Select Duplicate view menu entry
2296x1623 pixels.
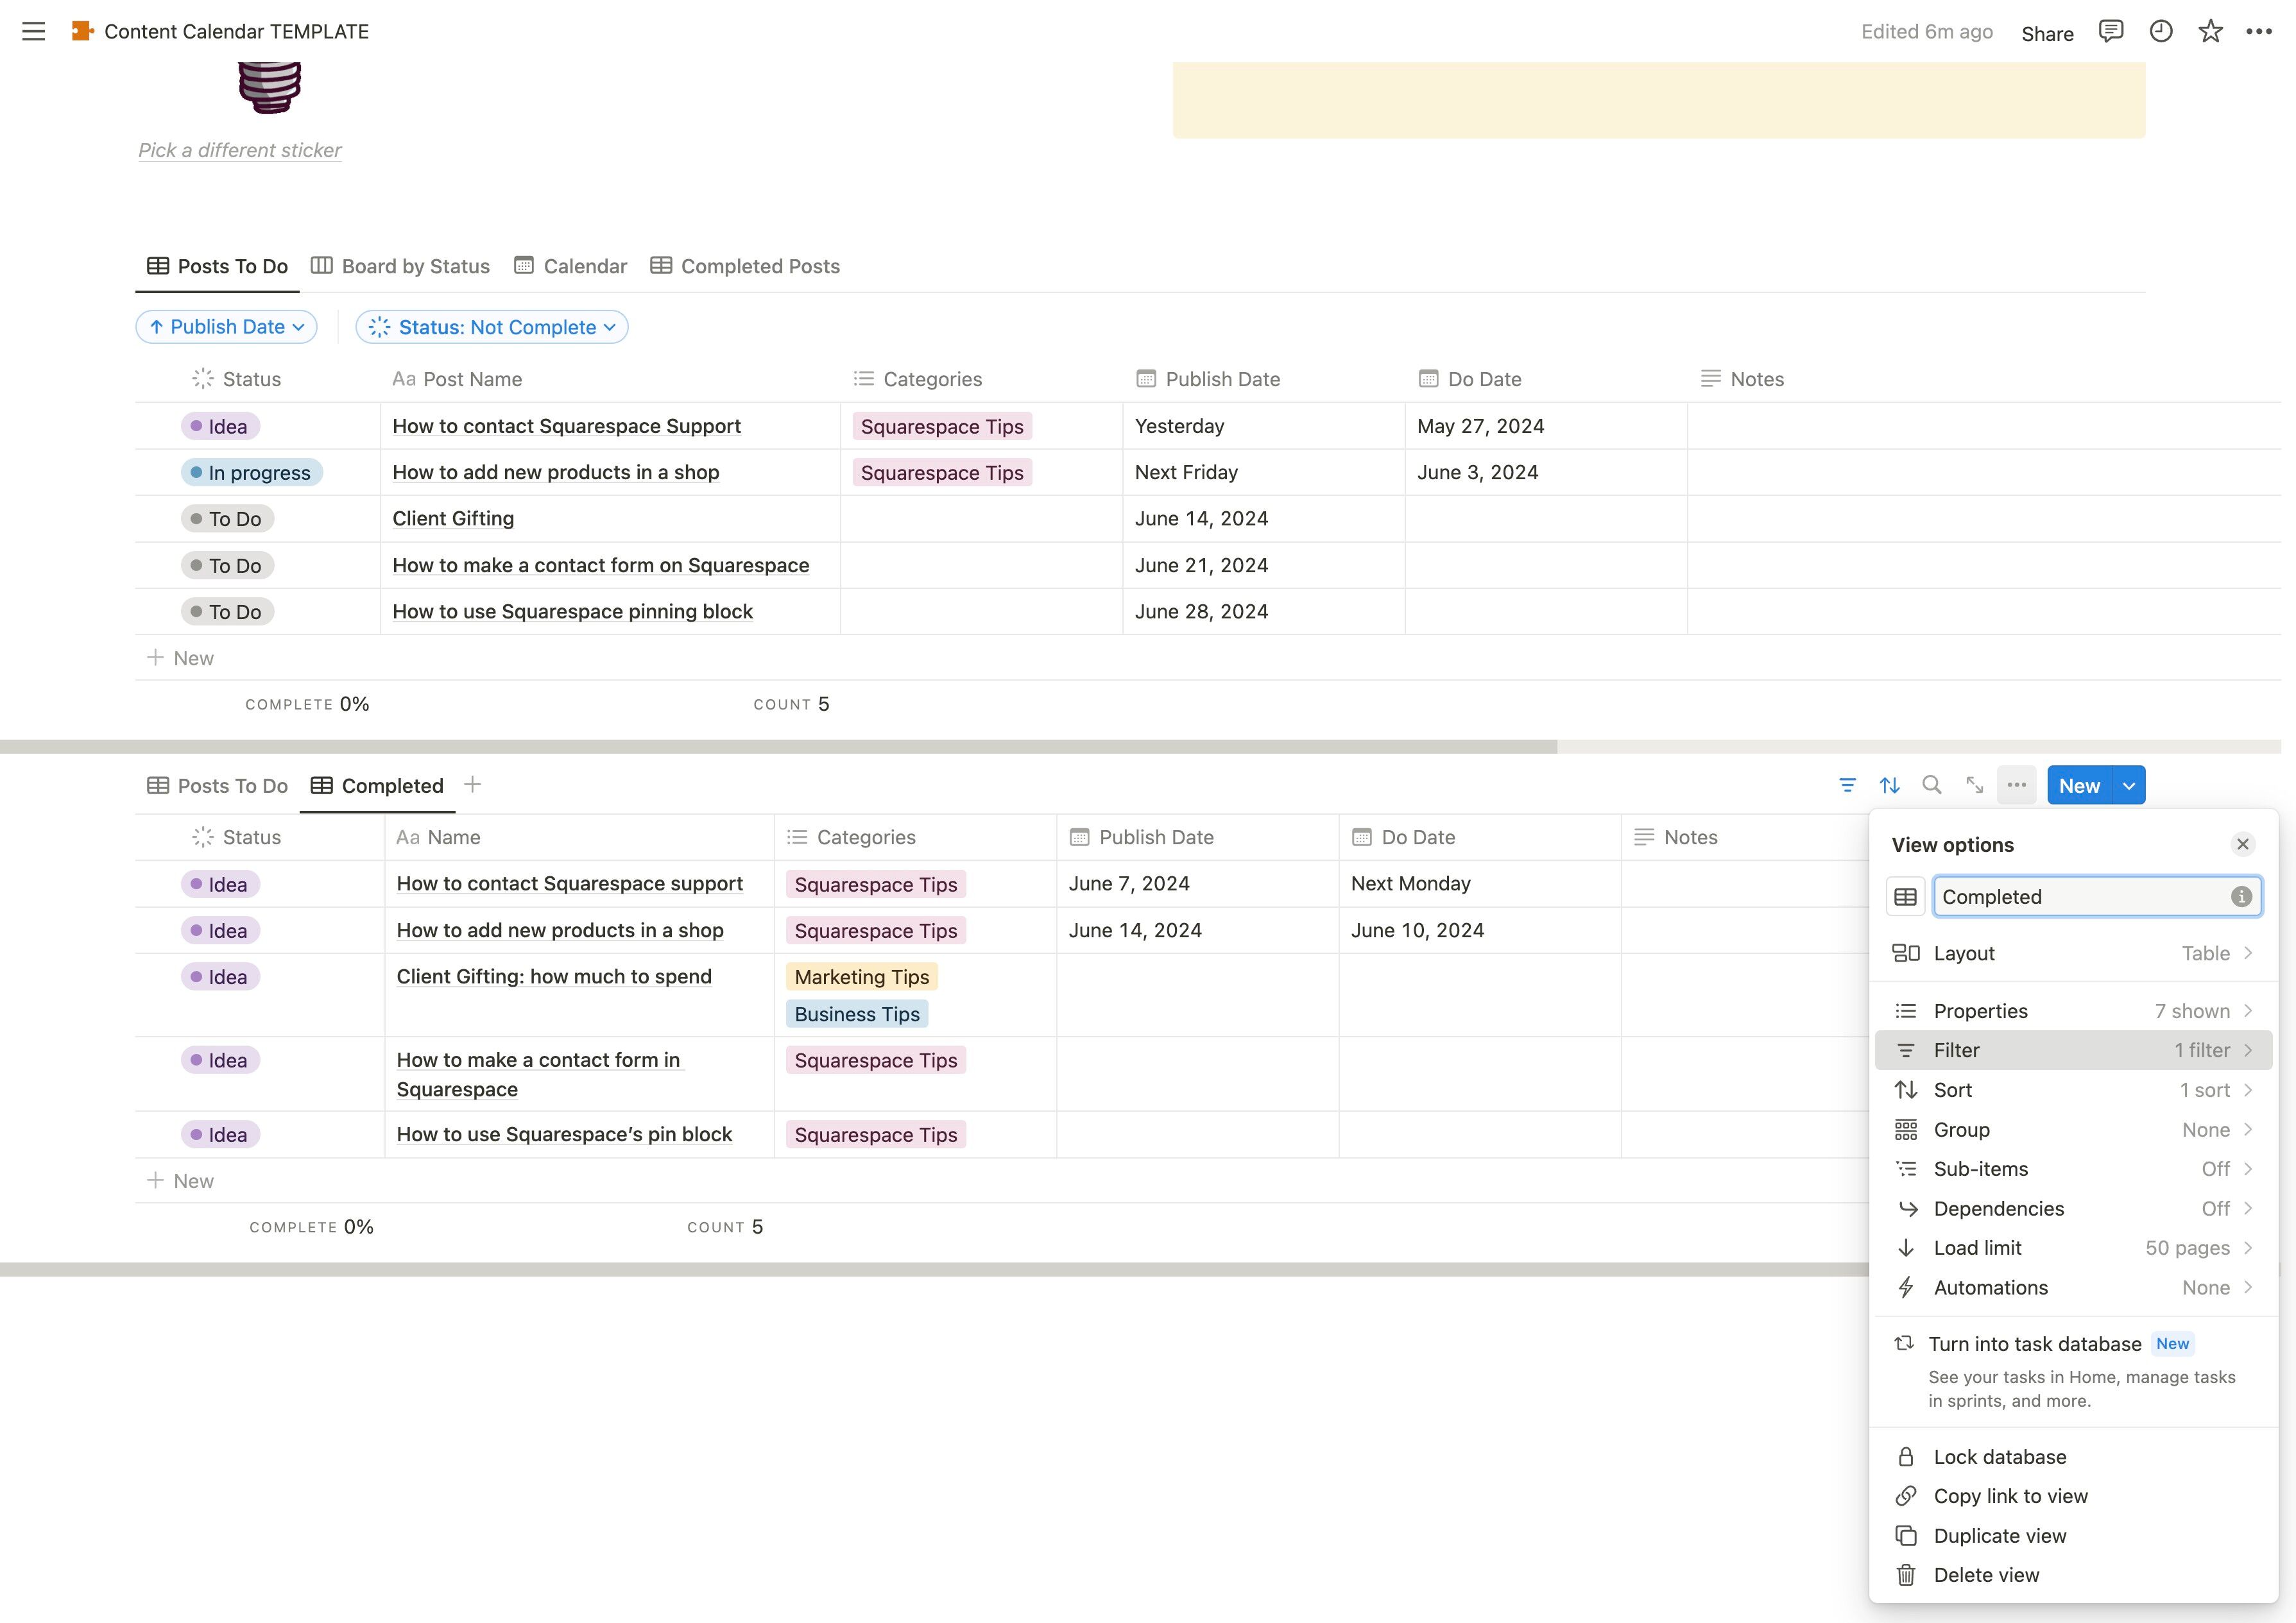2000,1536
